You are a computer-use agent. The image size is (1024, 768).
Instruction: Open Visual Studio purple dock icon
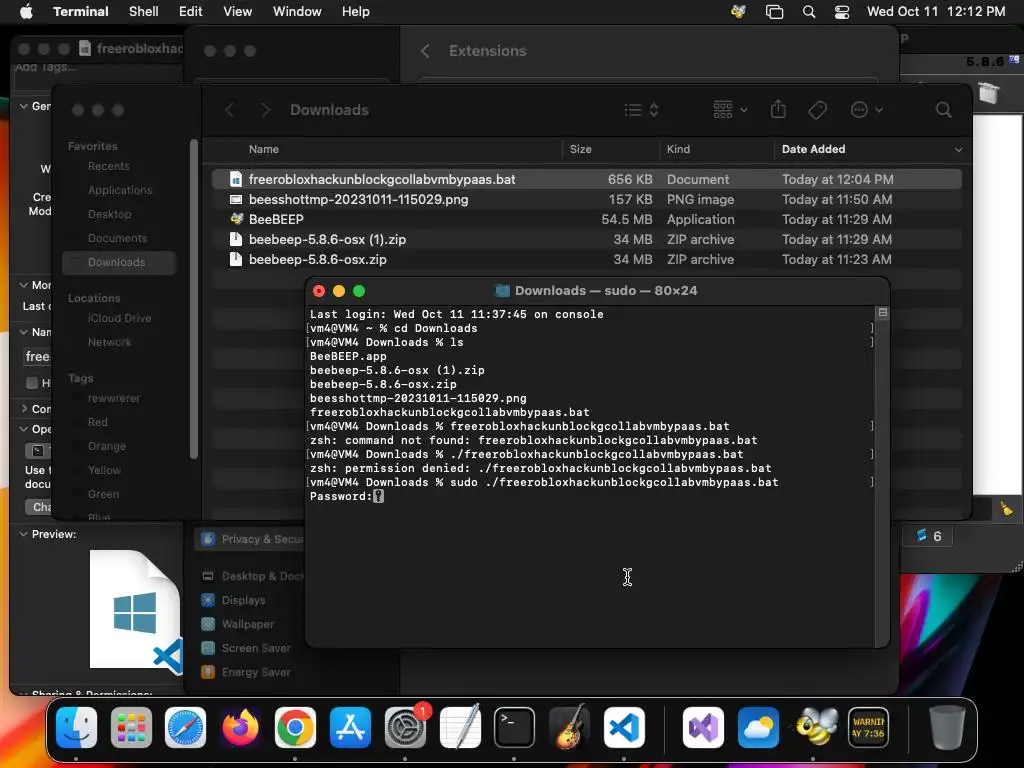pos(703,728)
